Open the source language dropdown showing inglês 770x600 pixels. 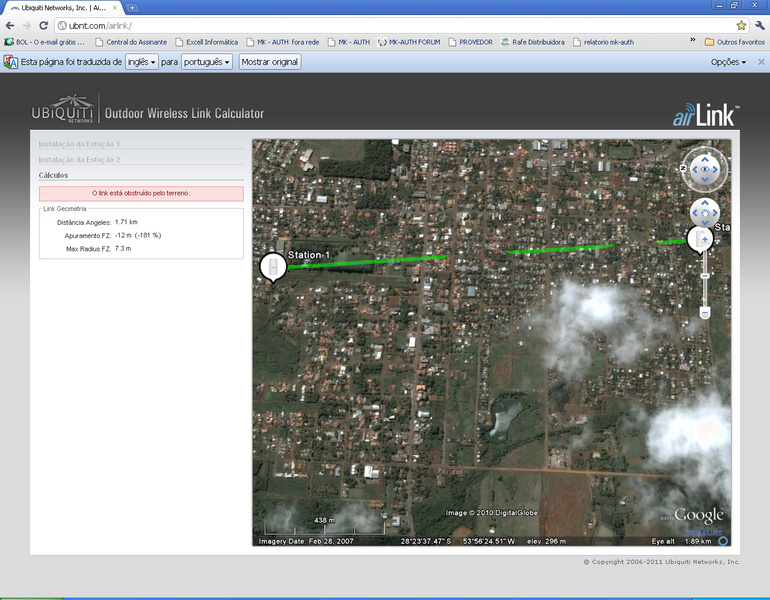141,62
